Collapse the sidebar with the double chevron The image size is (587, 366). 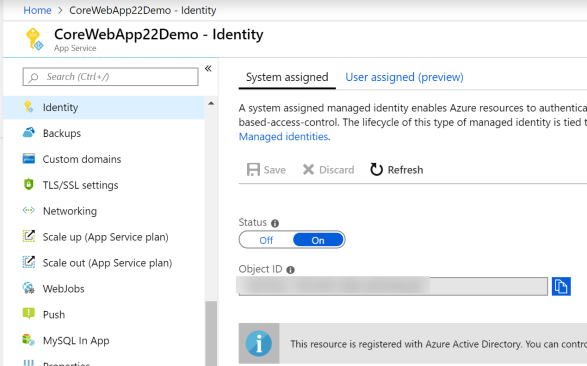[x=208, y=68]
